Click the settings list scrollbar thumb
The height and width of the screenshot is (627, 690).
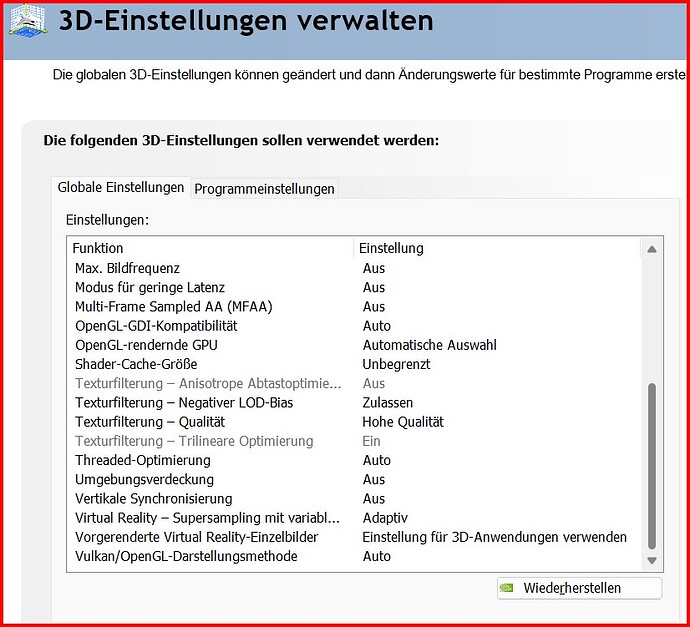point(652,466)
